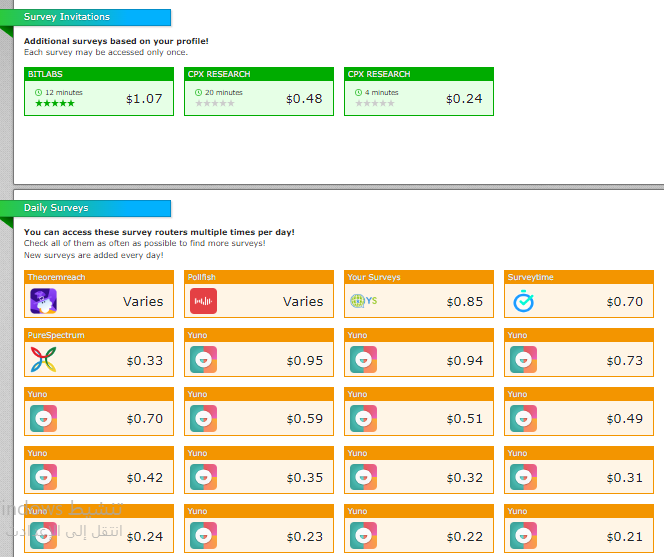Click the $0.33 PureSpectrum payout
664x557 pixels.
coord(145,360)
